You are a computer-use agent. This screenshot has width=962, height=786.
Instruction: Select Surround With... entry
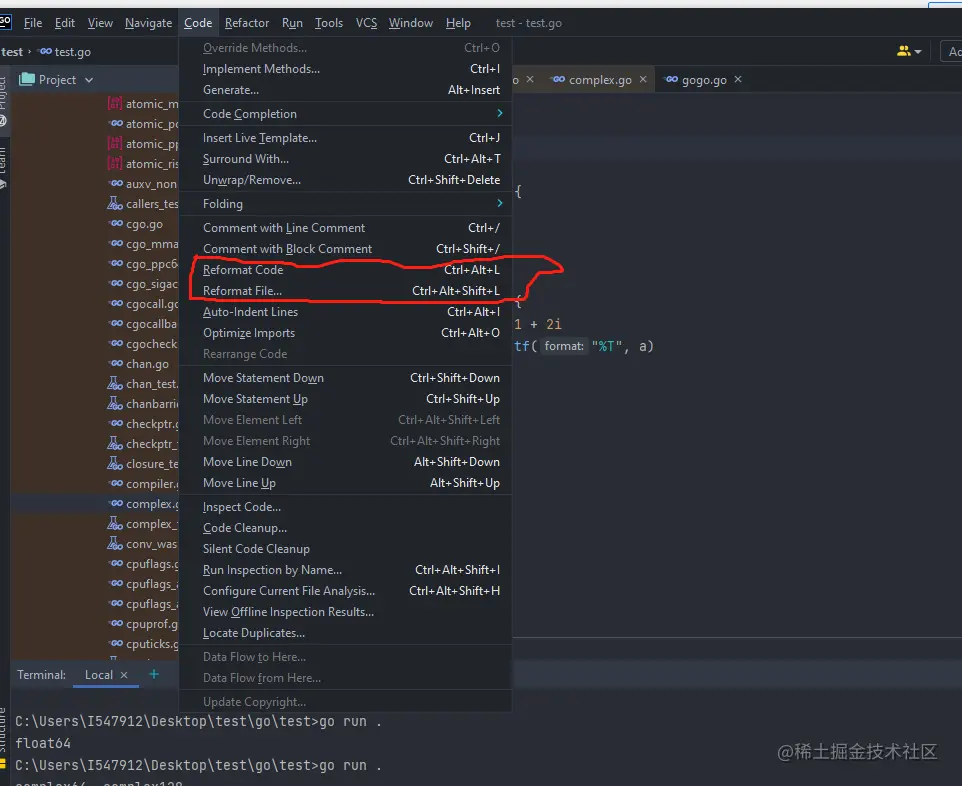coord(346,159)
